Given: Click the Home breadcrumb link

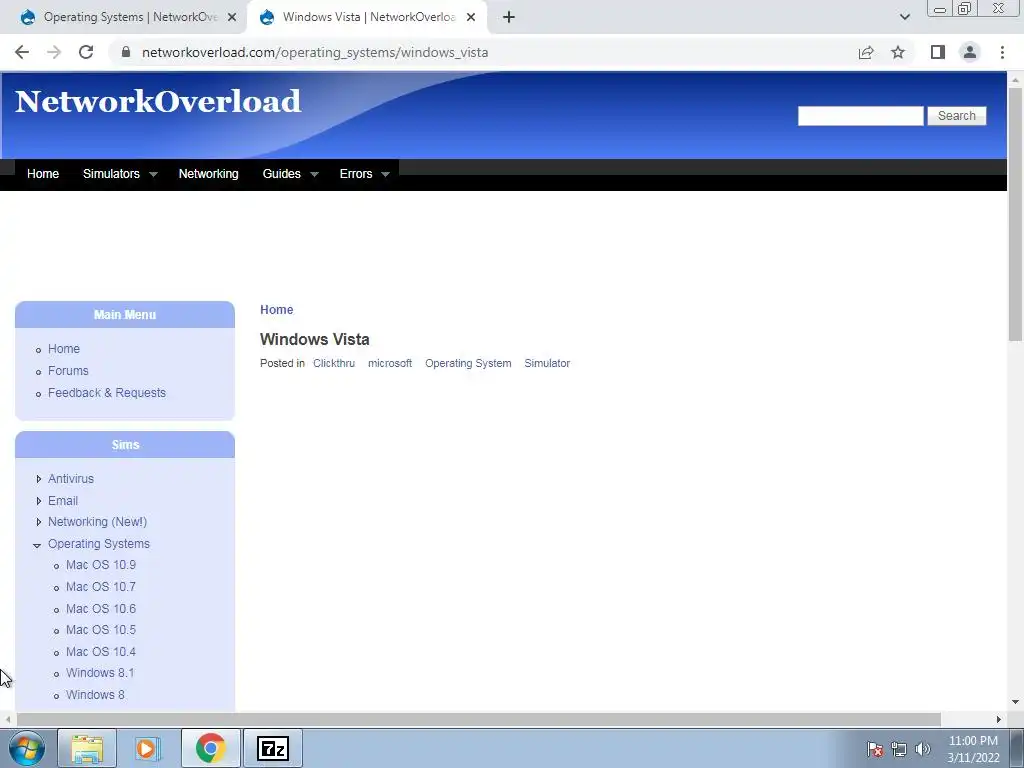Looking at the screenshot, I should point(276,310).
